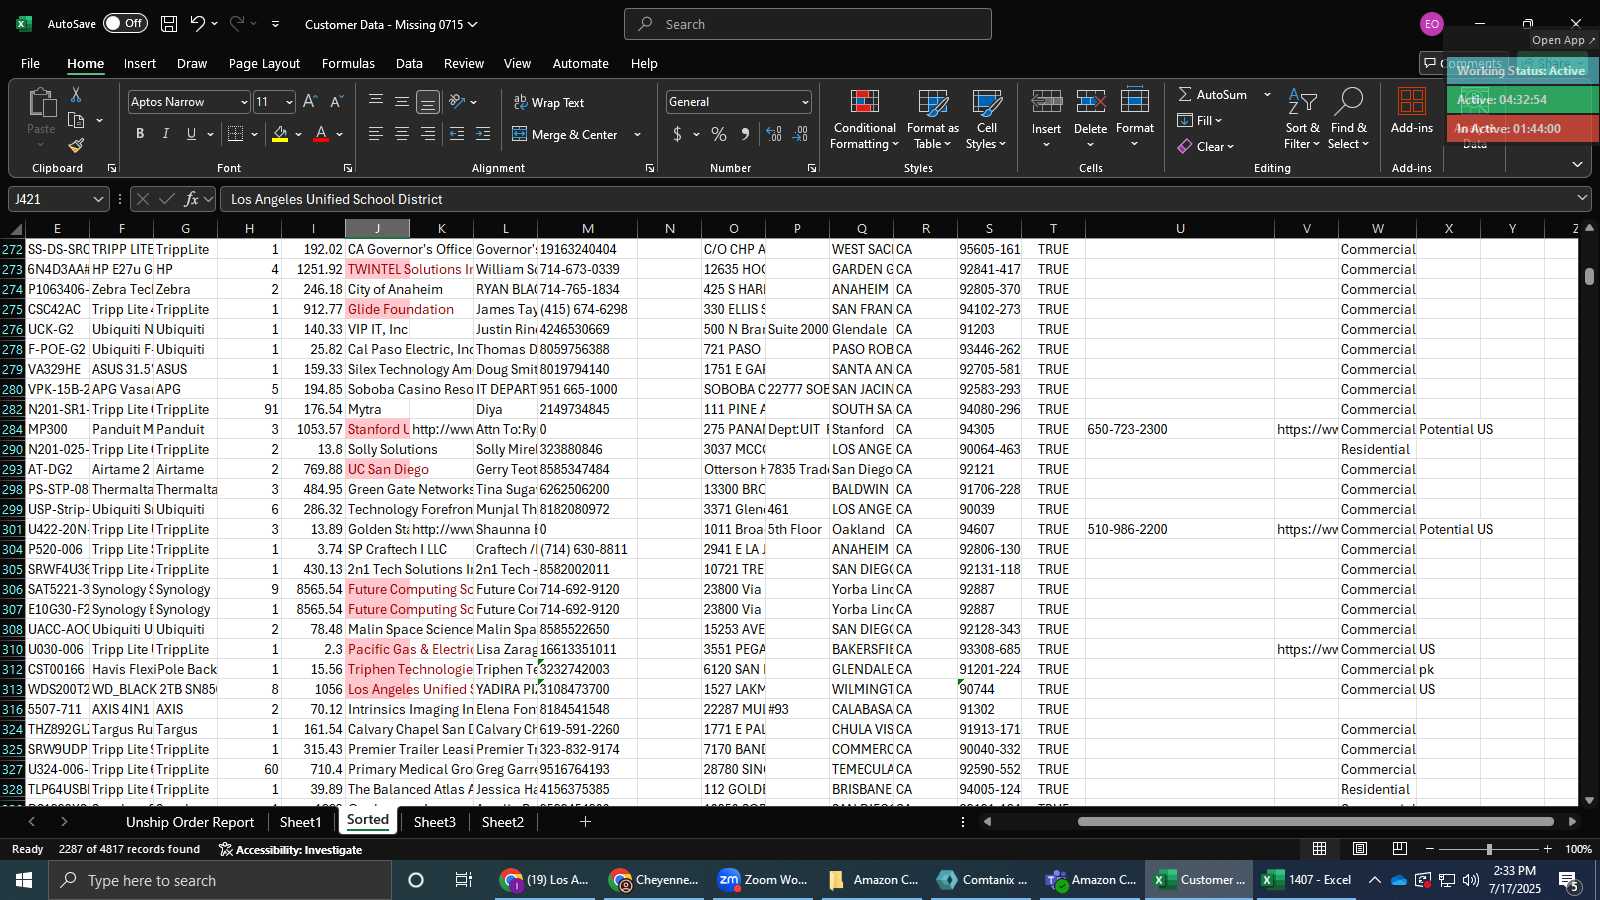This screenshot has width=1600, height=900.
Task: Align text to top of cell
Action: click(376, 102)
